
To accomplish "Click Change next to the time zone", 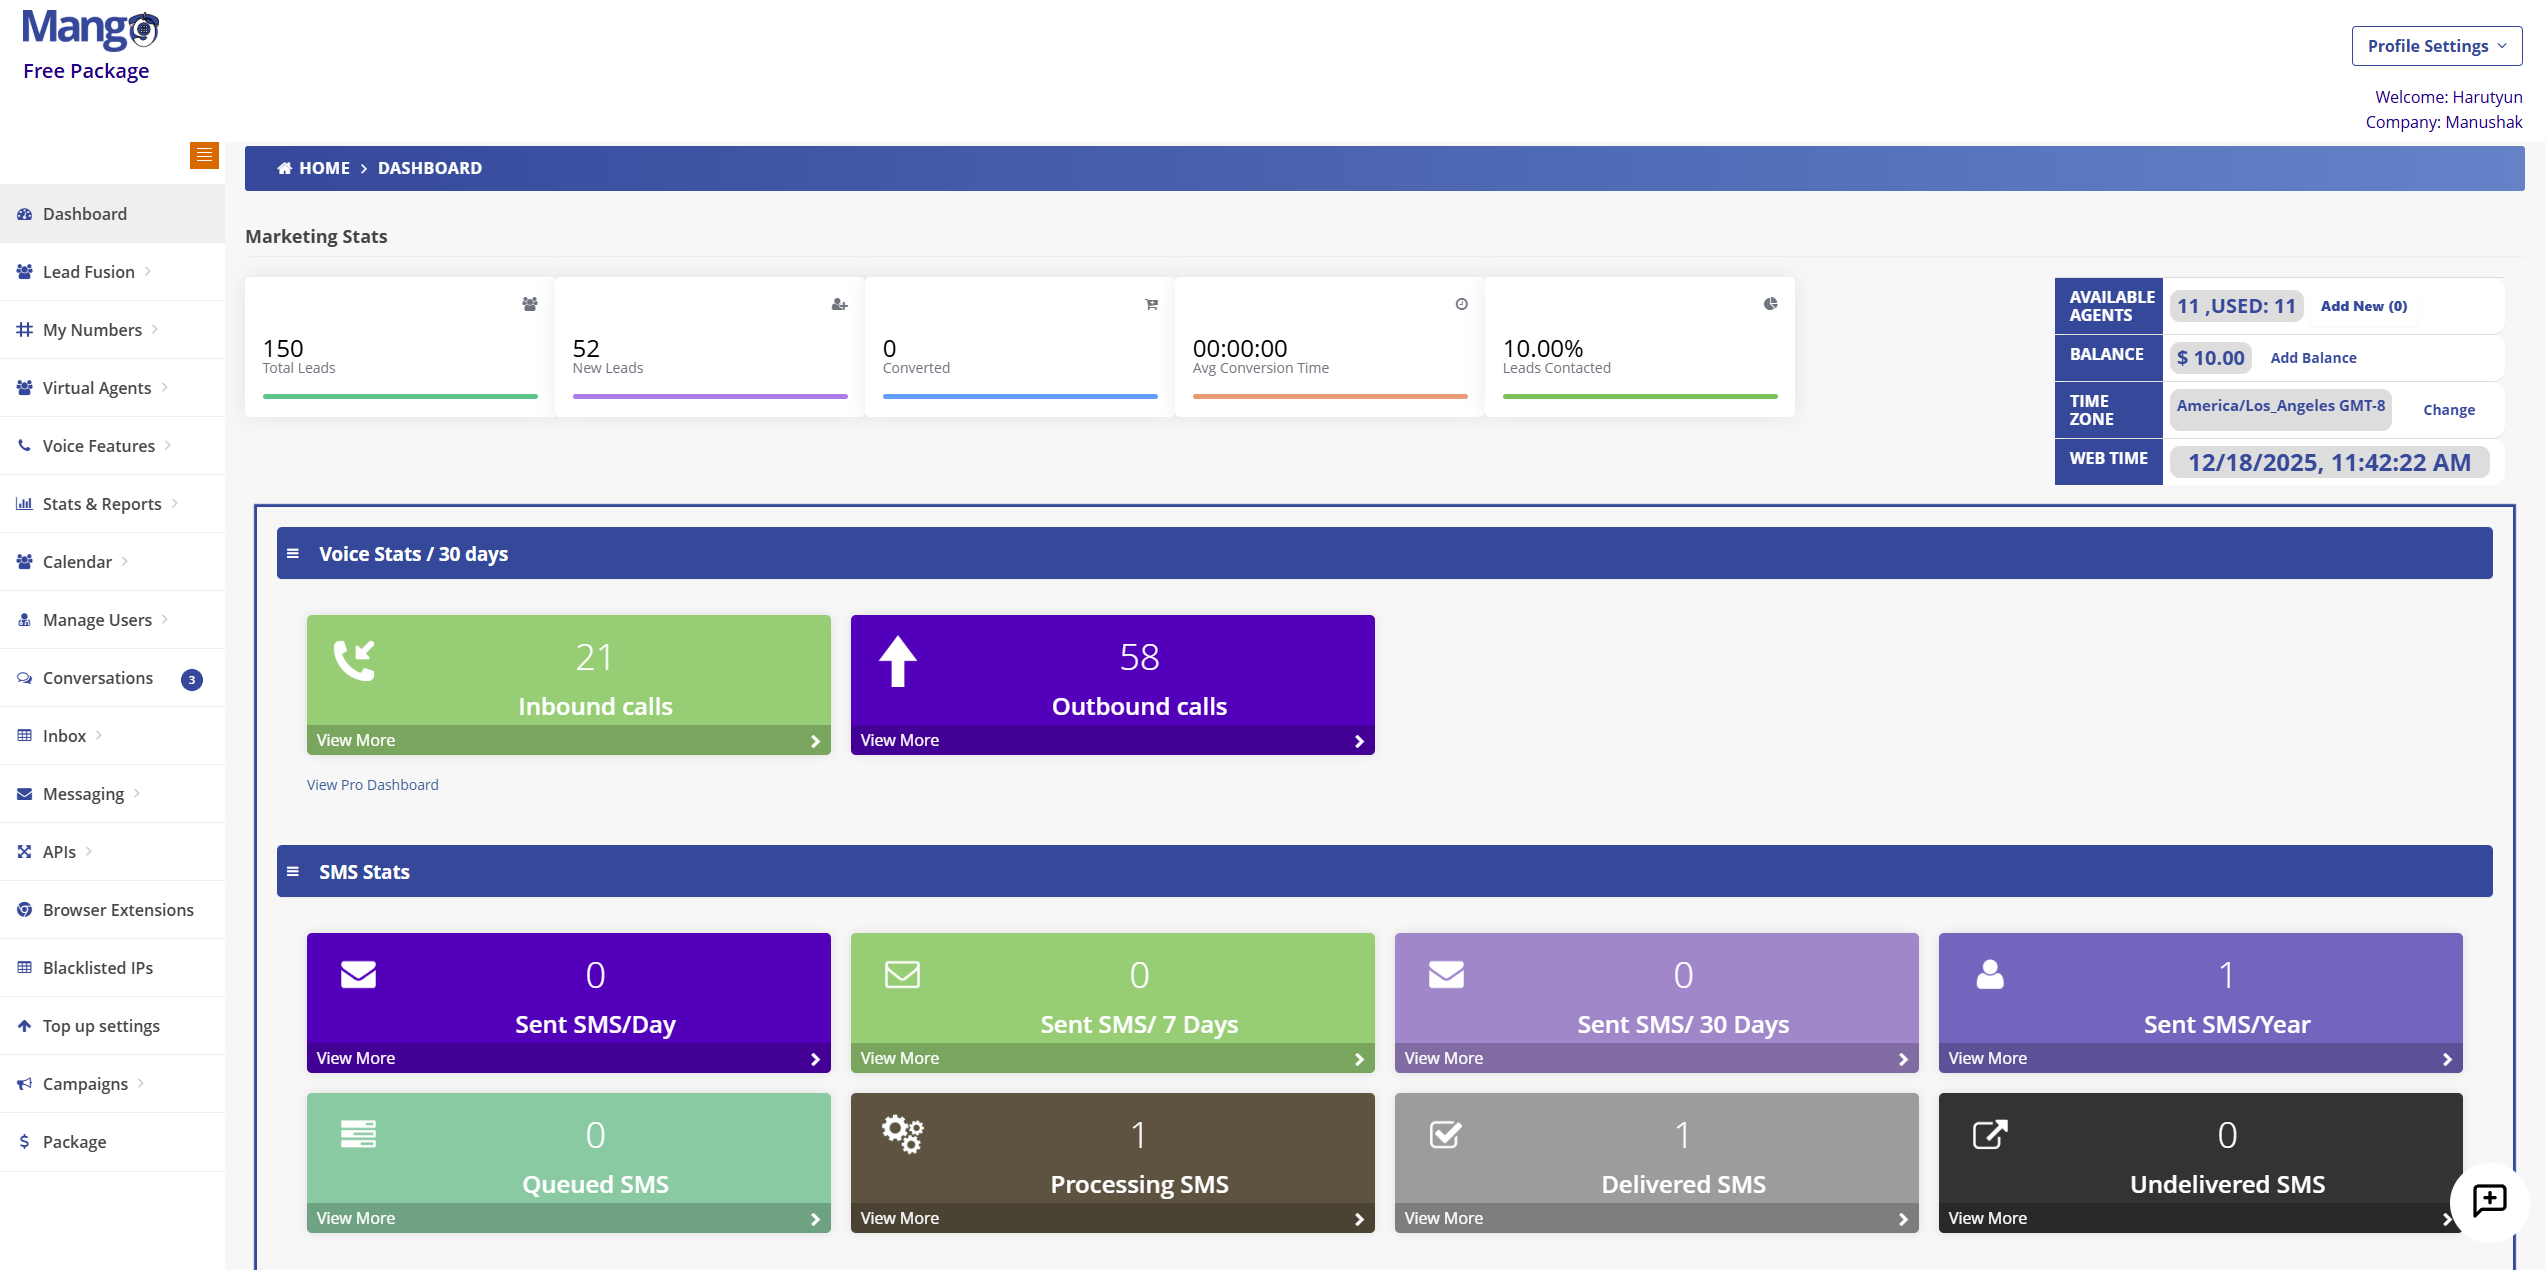I will tap(2448, 409).
